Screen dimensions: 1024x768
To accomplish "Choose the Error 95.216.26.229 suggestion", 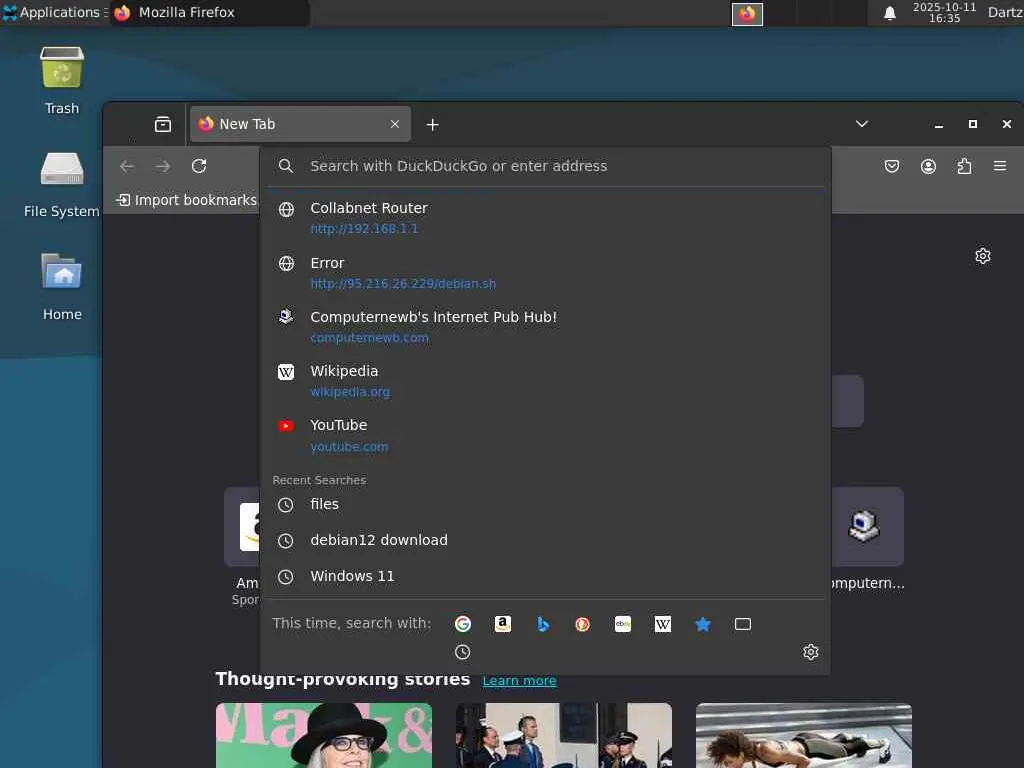I will coord(545,273).
